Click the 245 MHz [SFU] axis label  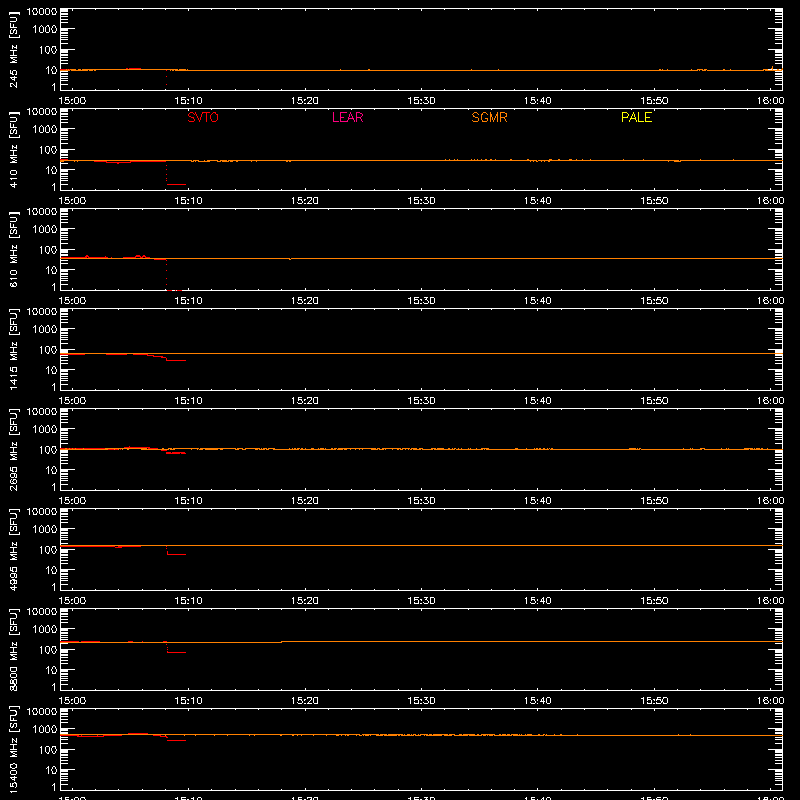pyautogui.click(x=14, y=49)
